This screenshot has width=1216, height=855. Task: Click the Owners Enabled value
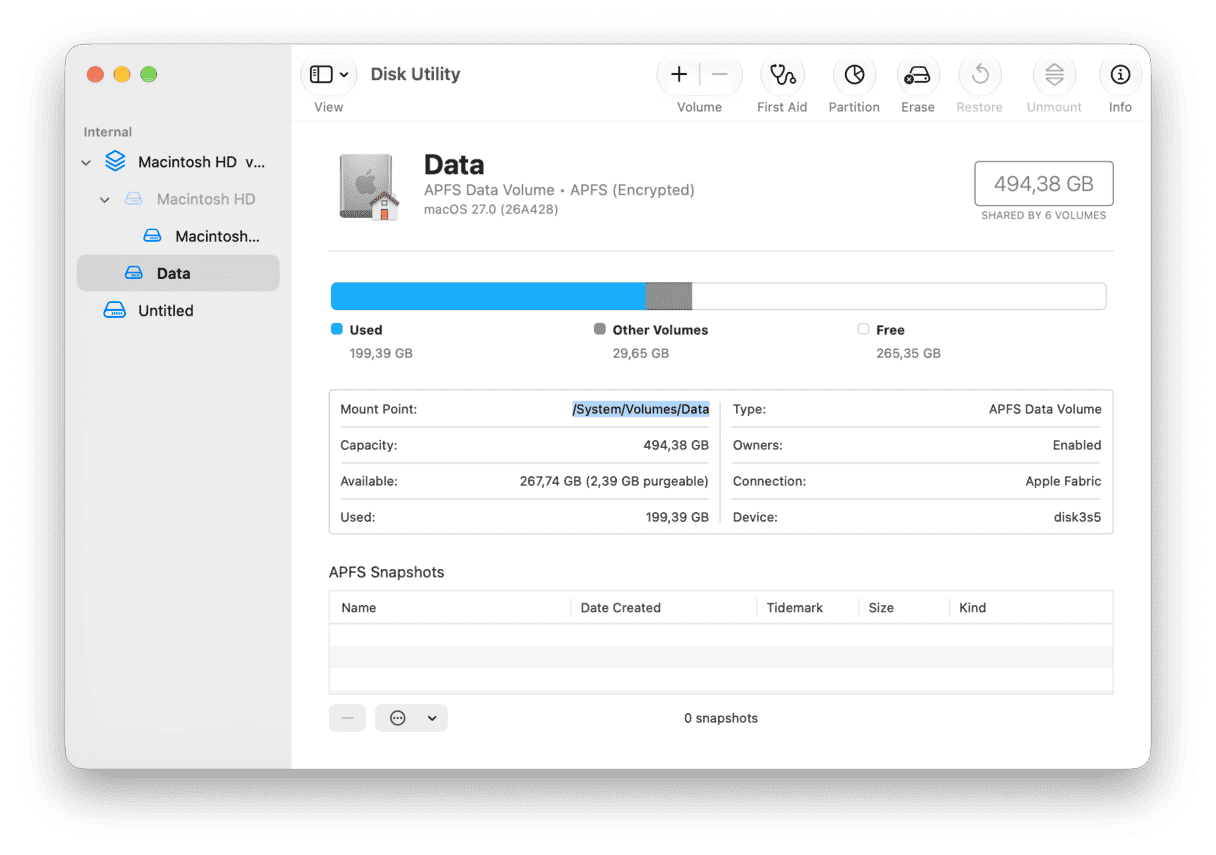(x=1077, y=445)
